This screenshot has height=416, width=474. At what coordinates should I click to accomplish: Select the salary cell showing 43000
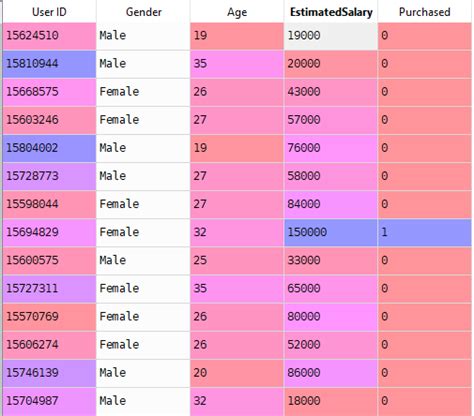coord(331,92)
